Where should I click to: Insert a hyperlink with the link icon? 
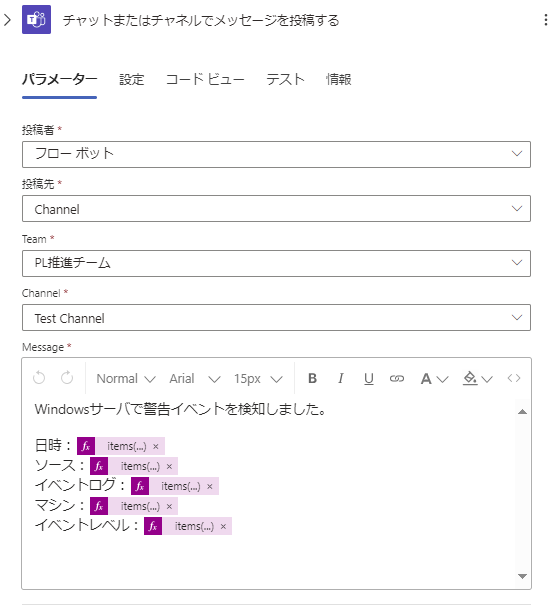point(397,378)
